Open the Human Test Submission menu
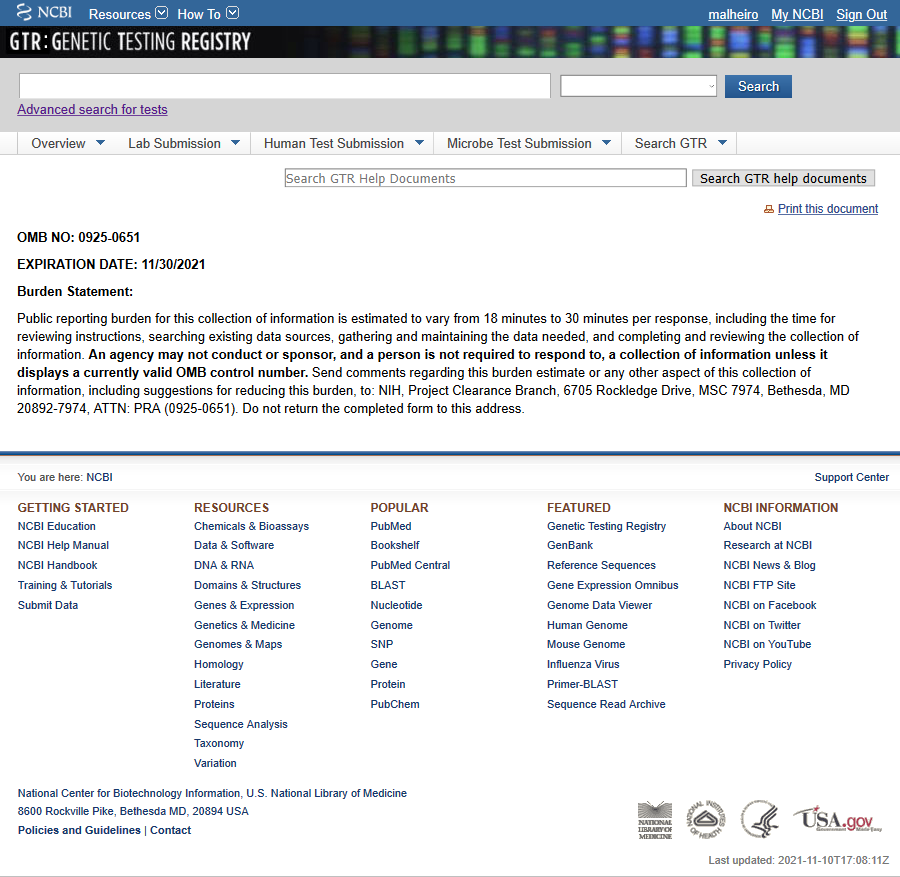 [x=334, y=143]
